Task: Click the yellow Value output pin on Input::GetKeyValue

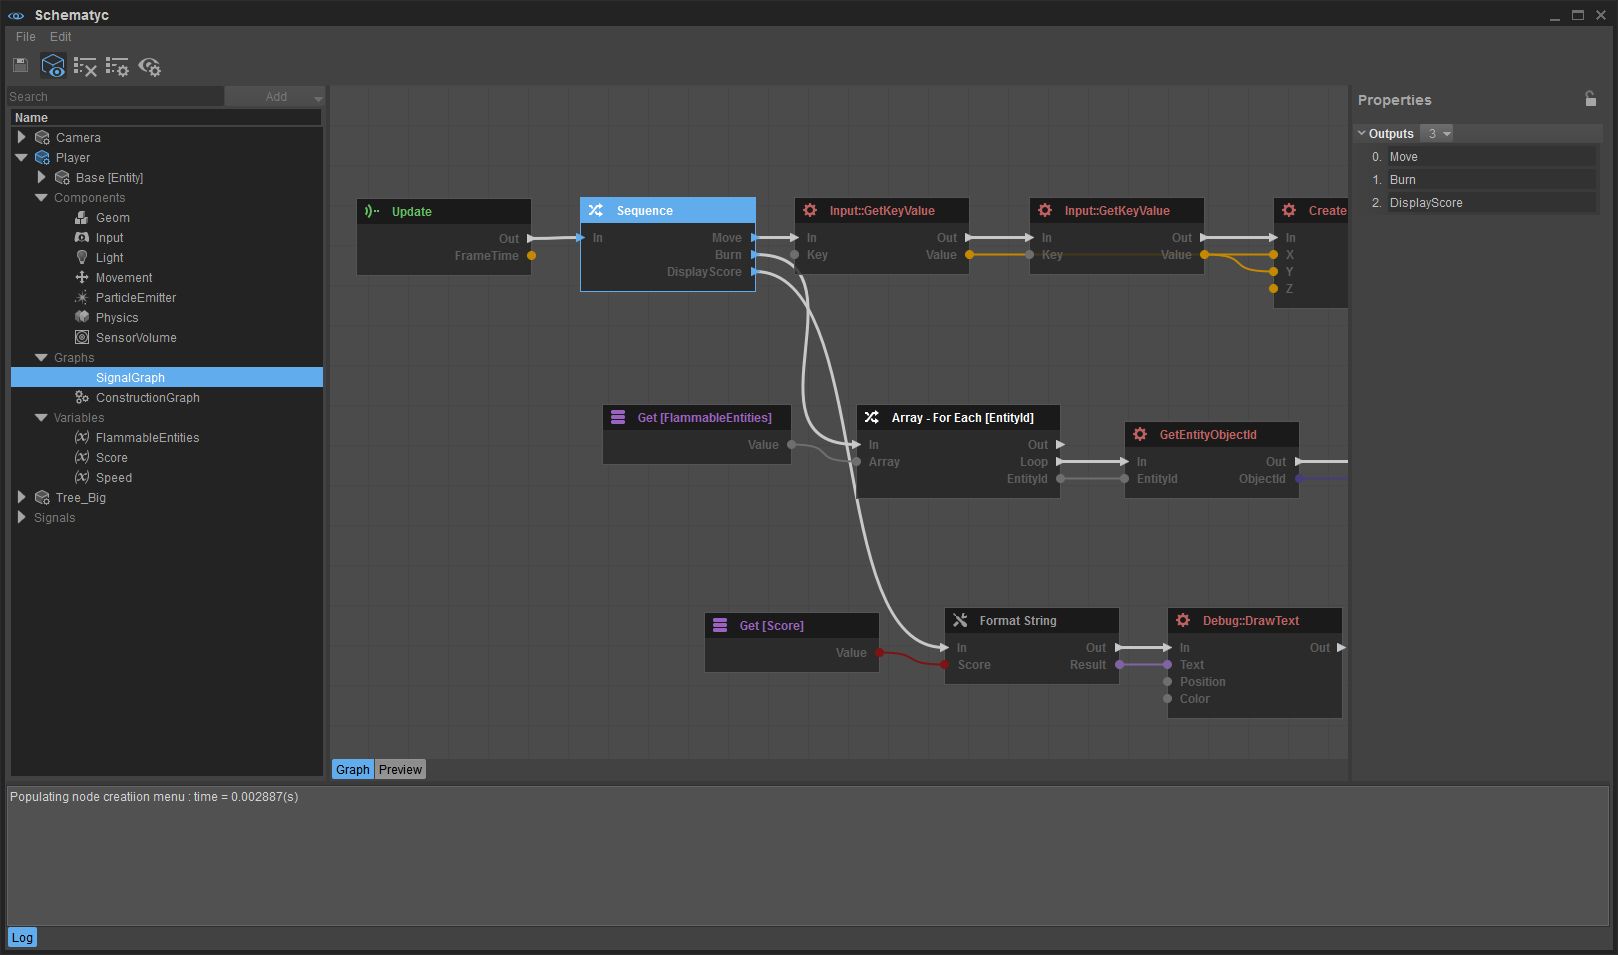Action: click(x=968, y=255)
